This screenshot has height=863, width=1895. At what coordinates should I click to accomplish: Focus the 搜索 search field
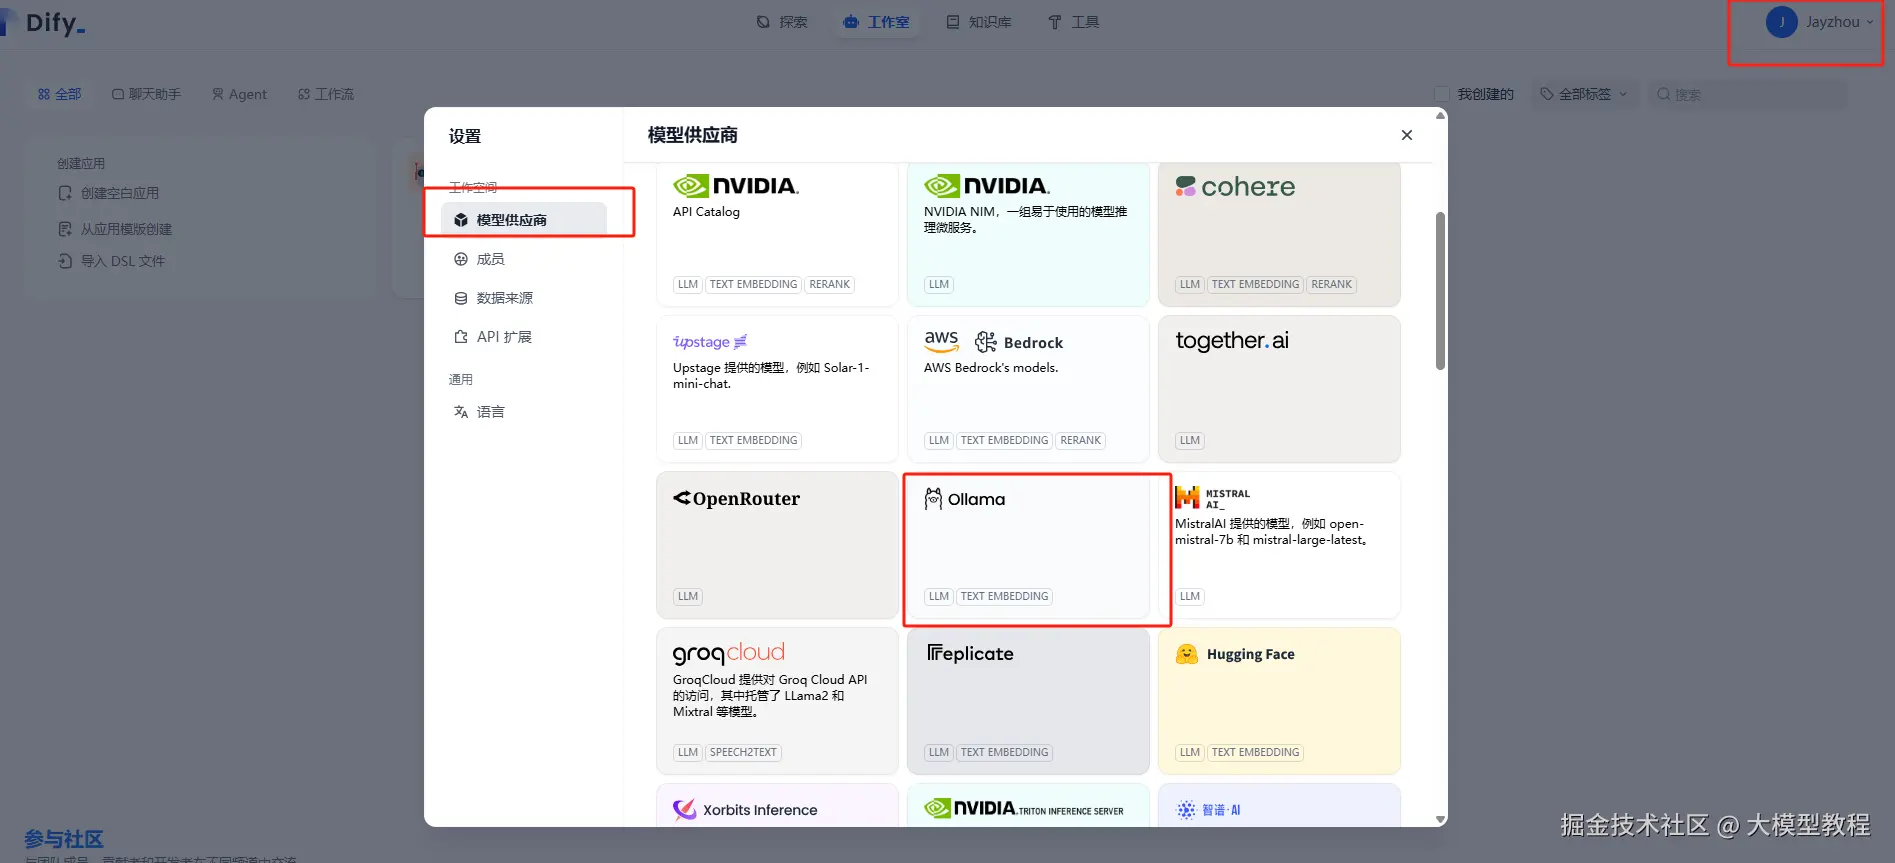[x=1747, y=94]
